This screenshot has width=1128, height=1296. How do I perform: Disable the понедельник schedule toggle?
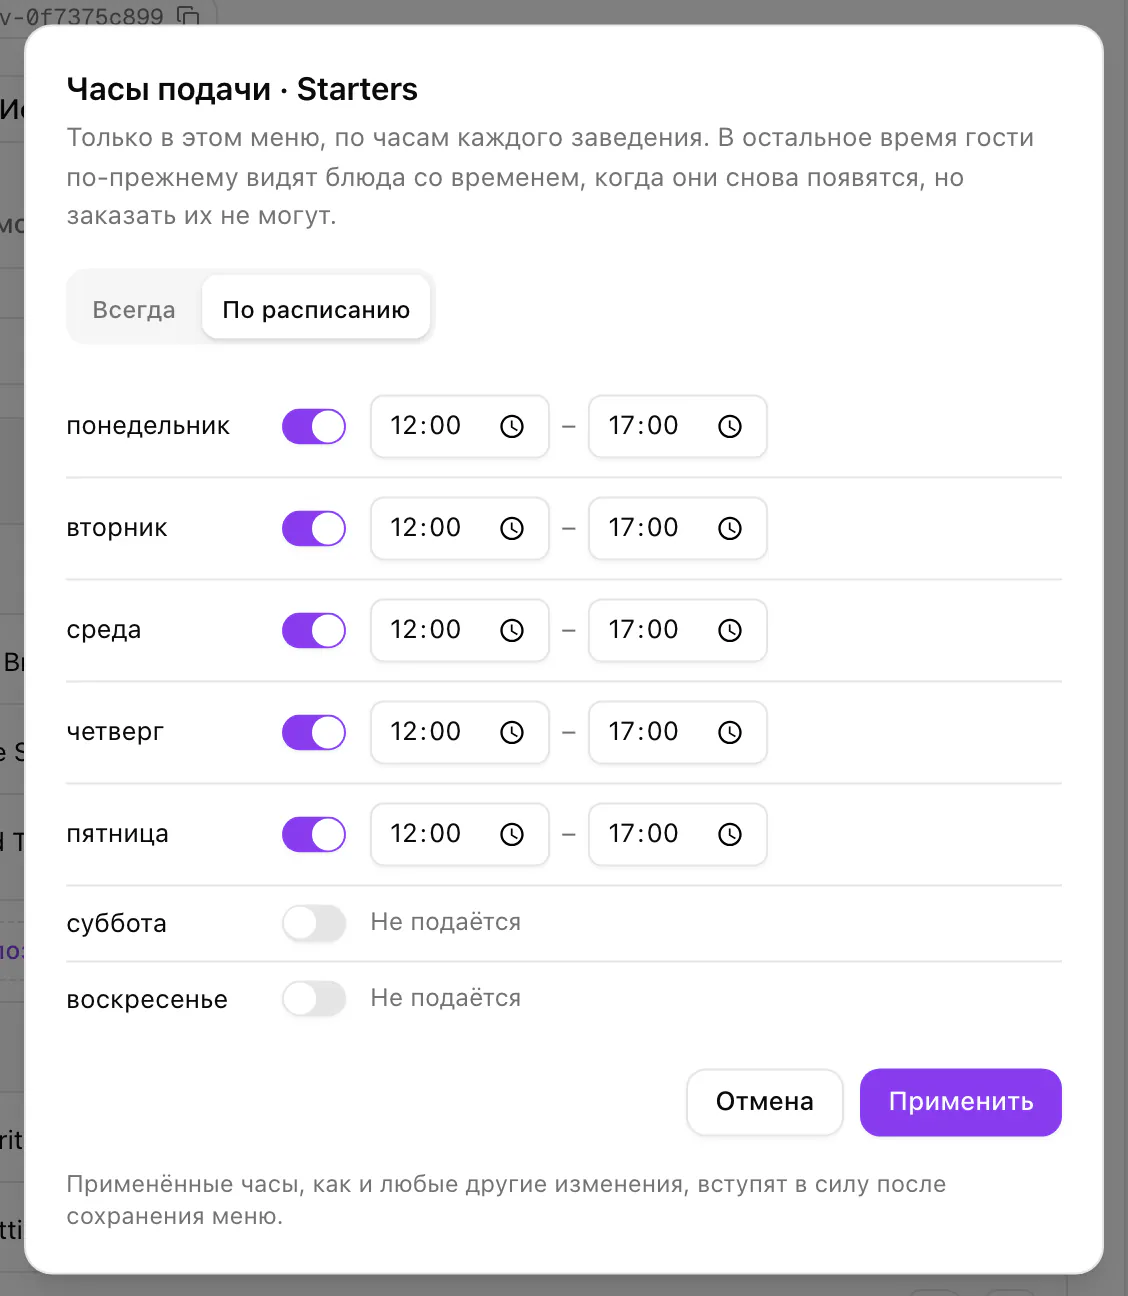pos(314,427)
